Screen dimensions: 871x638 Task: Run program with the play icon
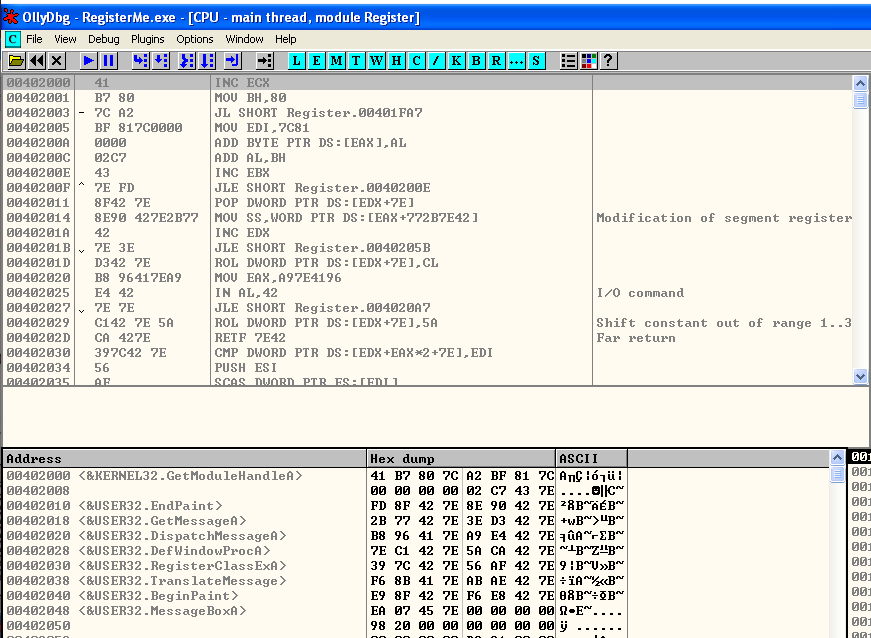point(88,61)
